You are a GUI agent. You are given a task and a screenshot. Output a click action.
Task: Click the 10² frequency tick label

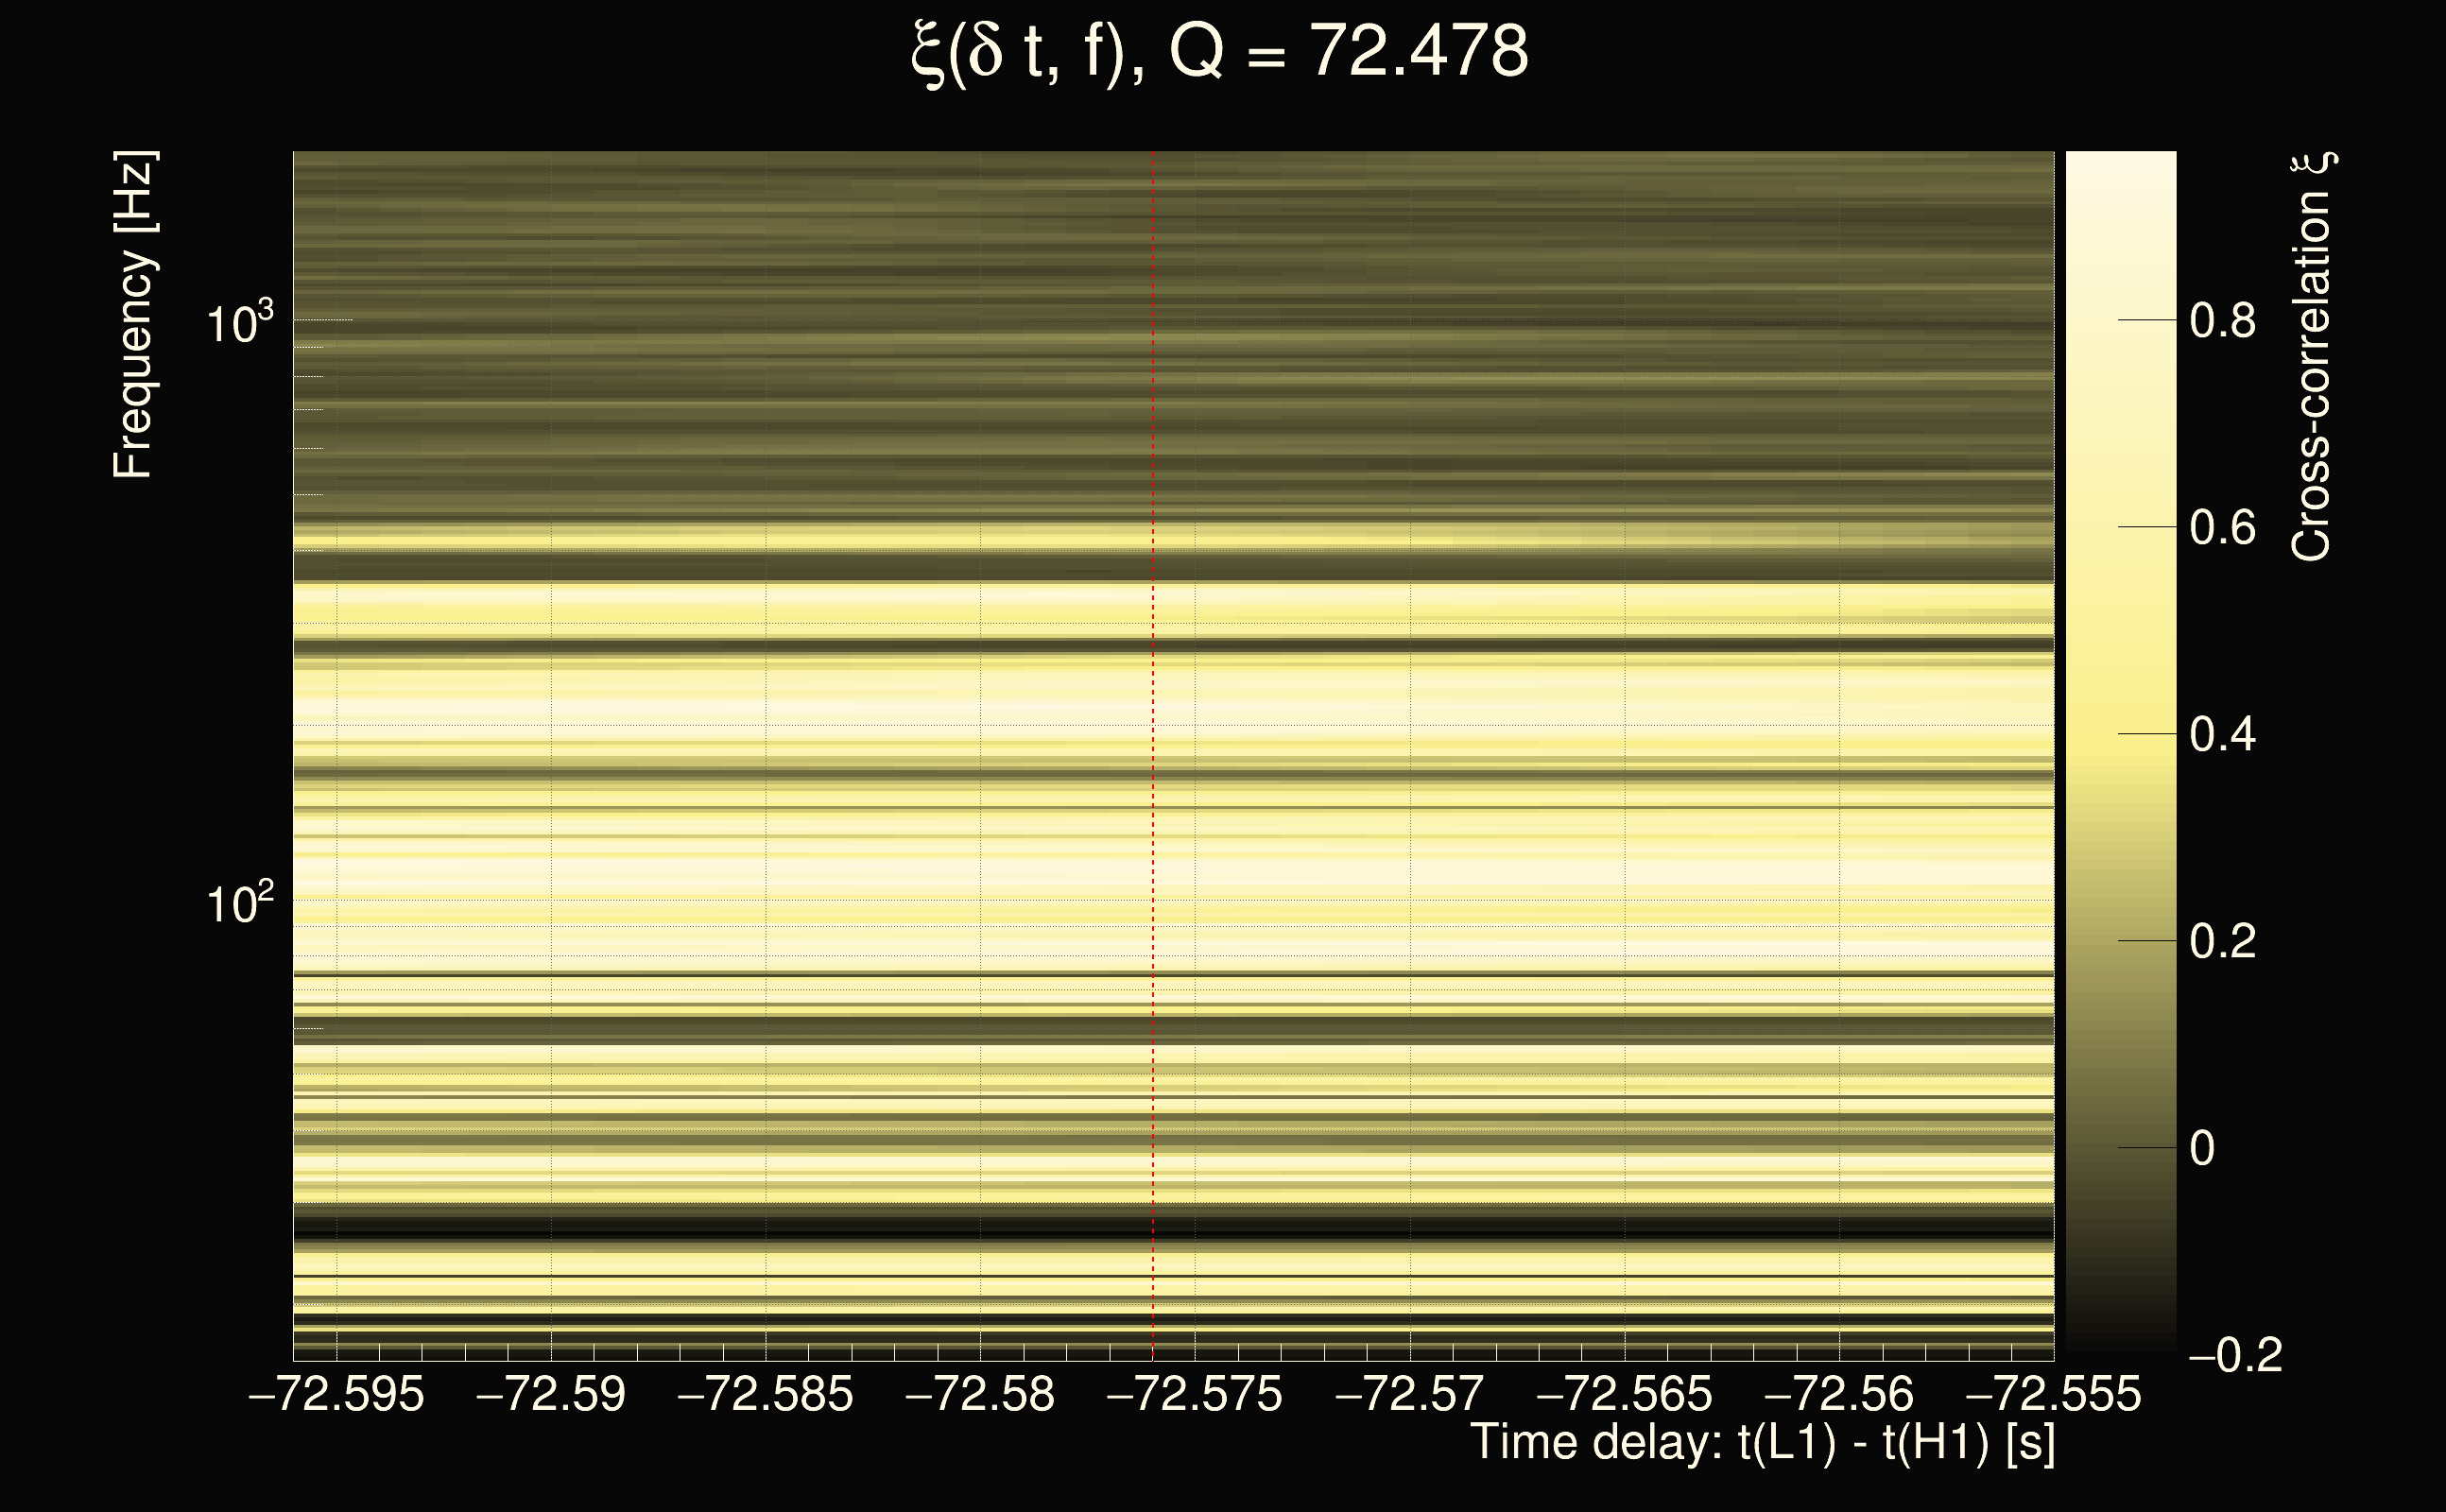pos(239,903)
